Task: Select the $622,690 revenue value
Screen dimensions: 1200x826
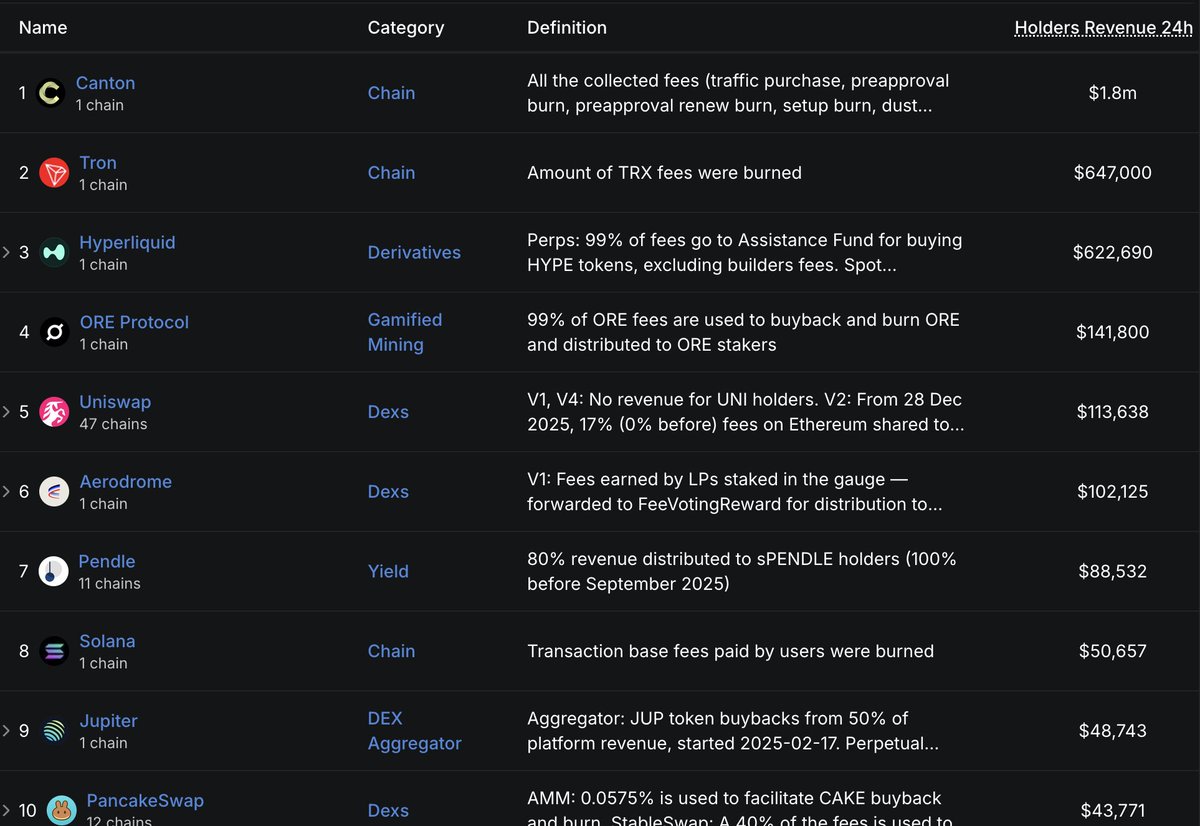Action: [x=1113, y=253]
